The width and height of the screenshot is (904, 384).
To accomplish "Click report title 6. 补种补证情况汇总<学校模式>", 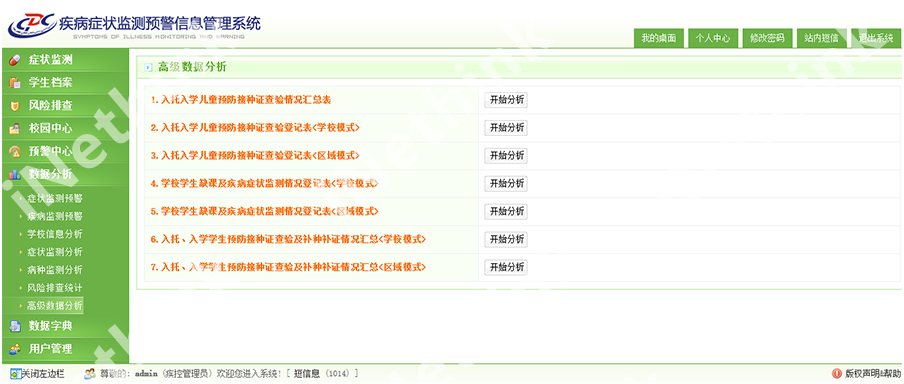I will (288, 239).
